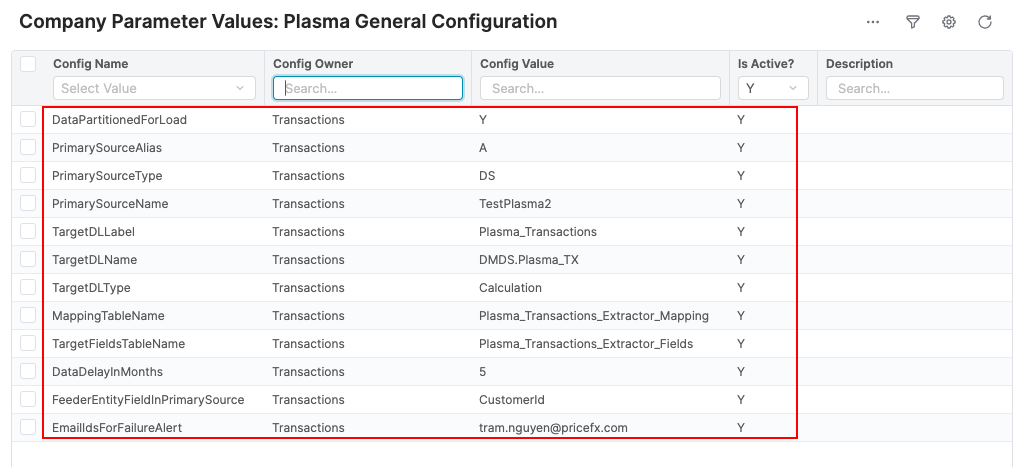Tick the EmailIdsForFailureAlert row checkbox
Screen dimensions: 1020x467
pos(28,428)
